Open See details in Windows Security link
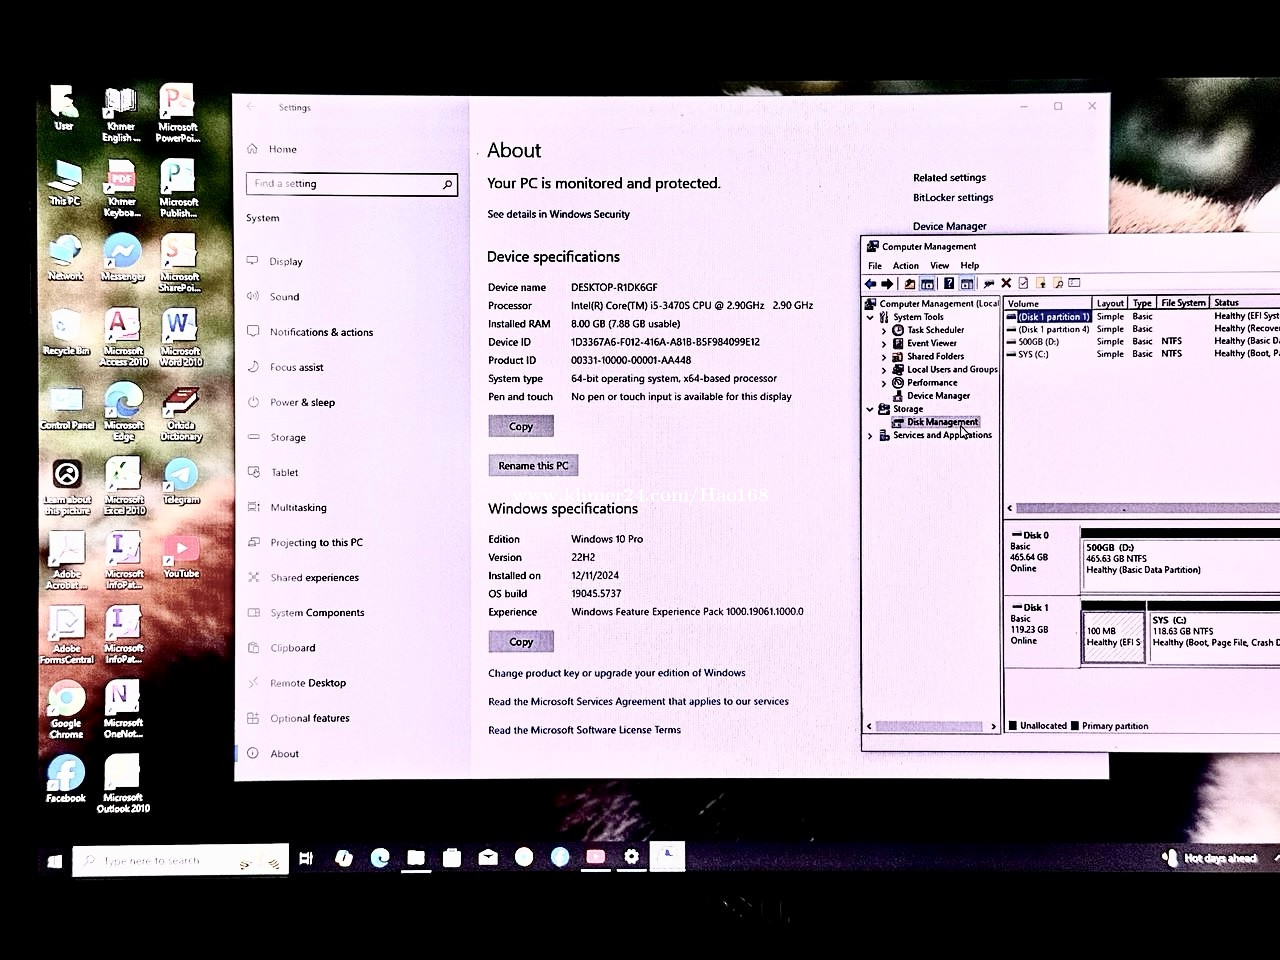Screen dimensions: 1280x960 coord(558,214)
